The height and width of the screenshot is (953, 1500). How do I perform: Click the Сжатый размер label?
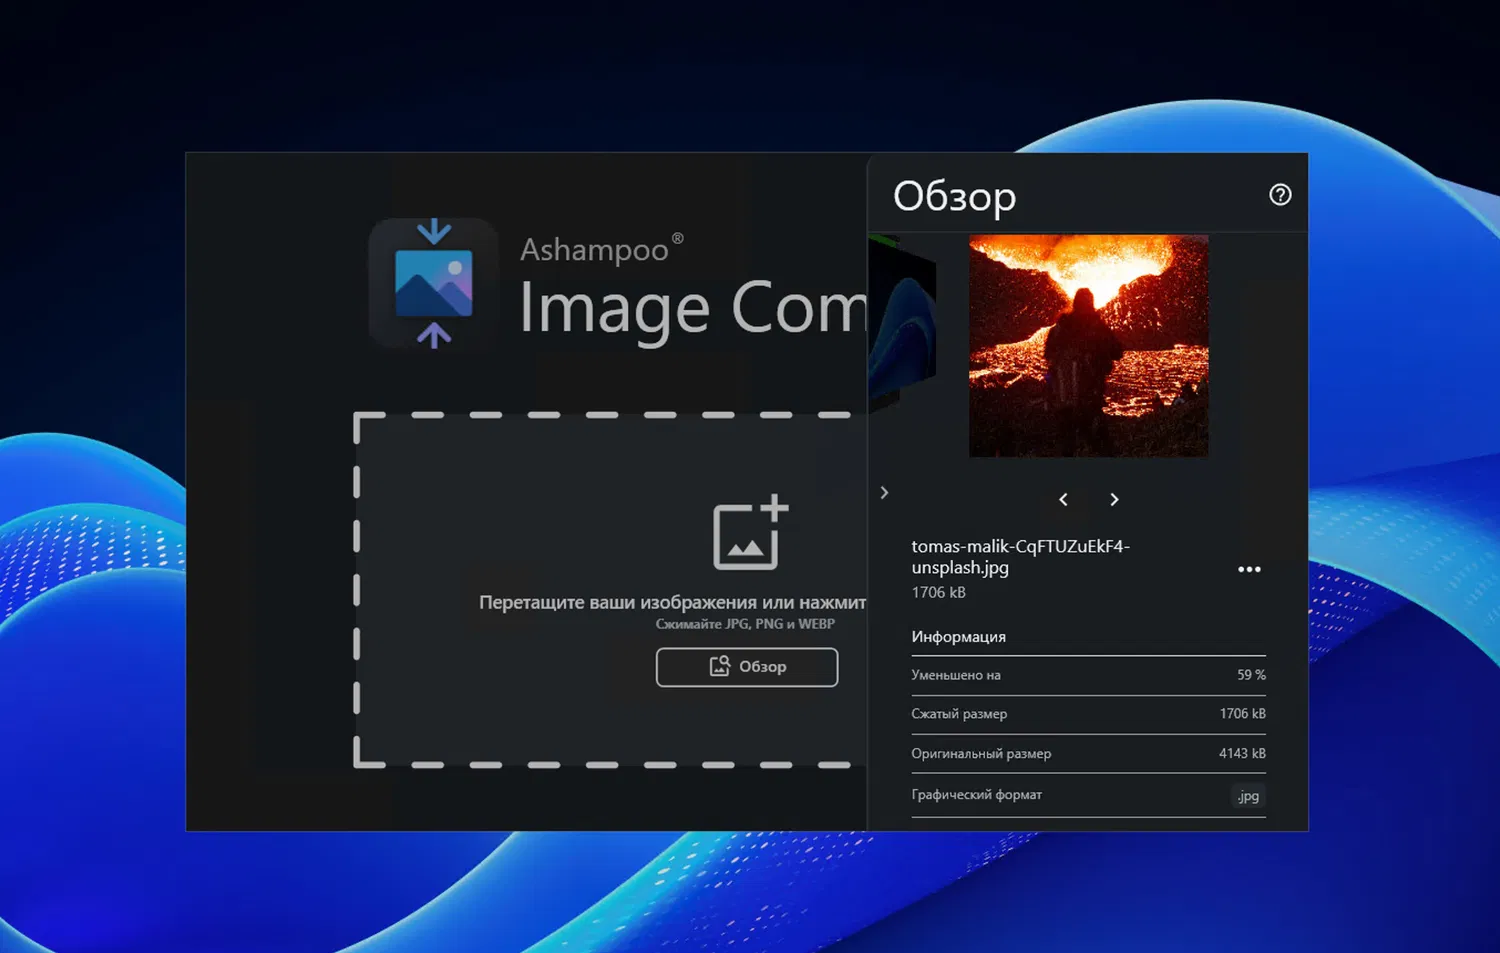pos(959,714)
